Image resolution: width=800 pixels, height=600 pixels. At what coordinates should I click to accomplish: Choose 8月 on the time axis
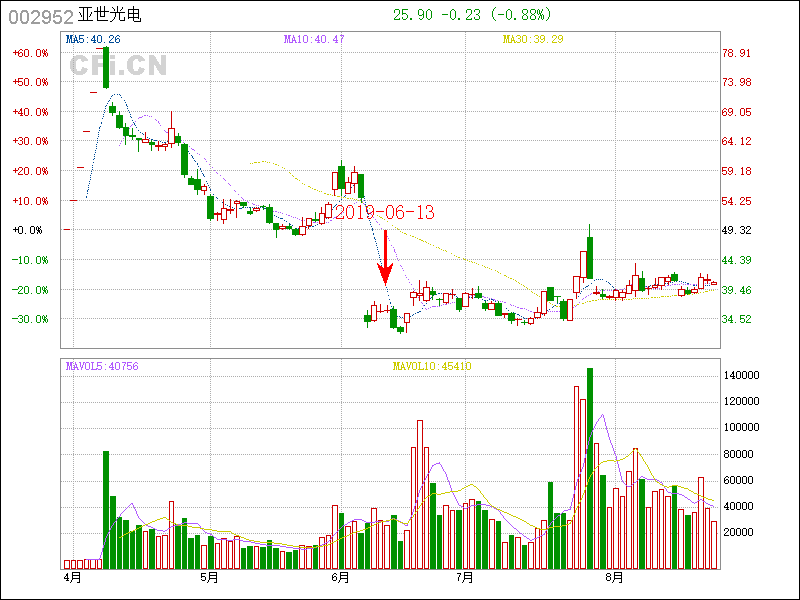click(x=615, y=578)
